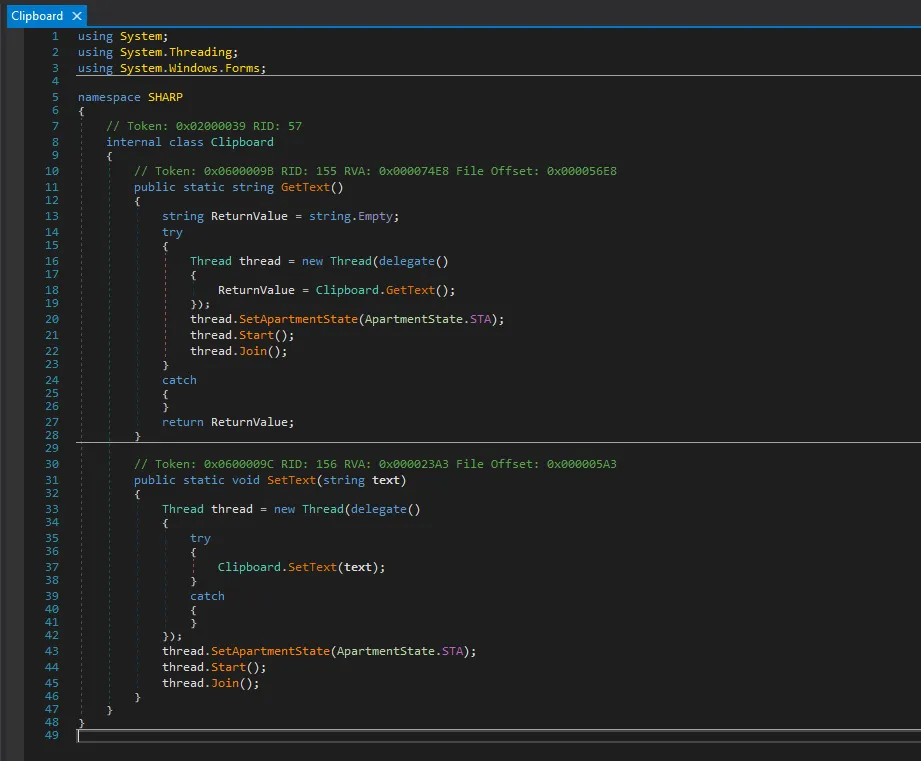Click line number 1 in the gutter

tap(55, 36)
